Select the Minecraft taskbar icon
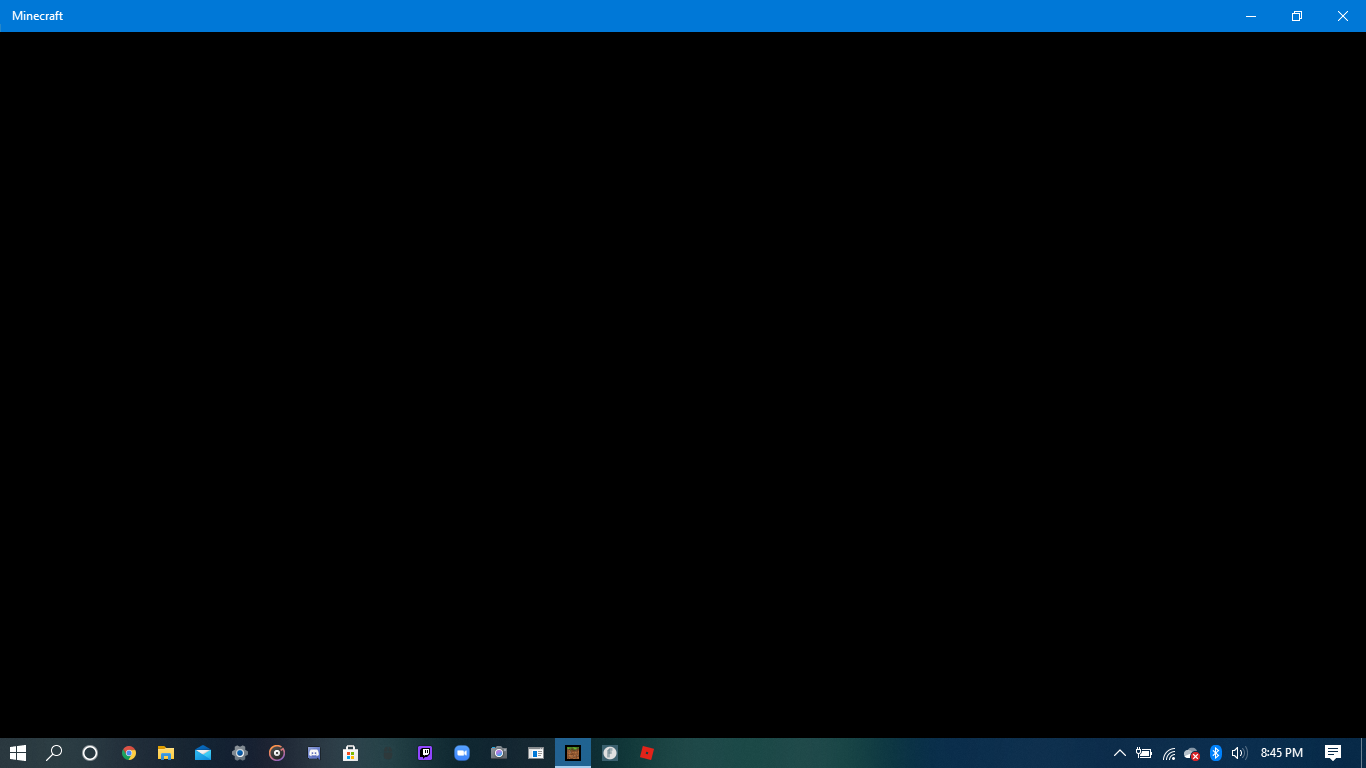 pyautogui.click(x=573, y=753)
